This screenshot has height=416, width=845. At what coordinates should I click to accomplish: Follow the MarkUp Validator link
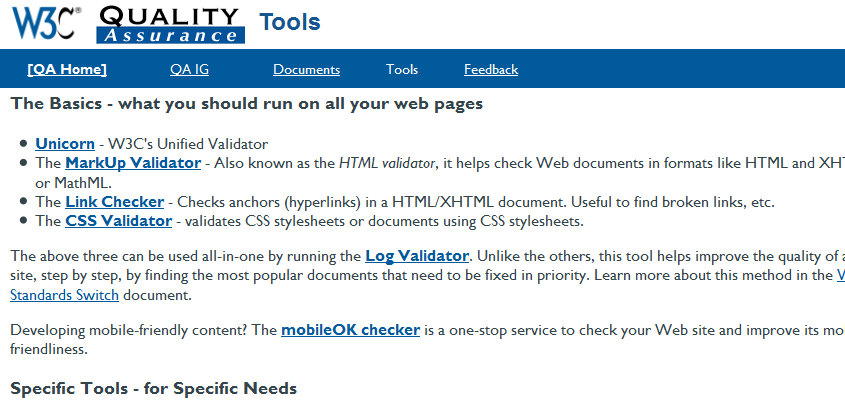[x=133, y=163]
